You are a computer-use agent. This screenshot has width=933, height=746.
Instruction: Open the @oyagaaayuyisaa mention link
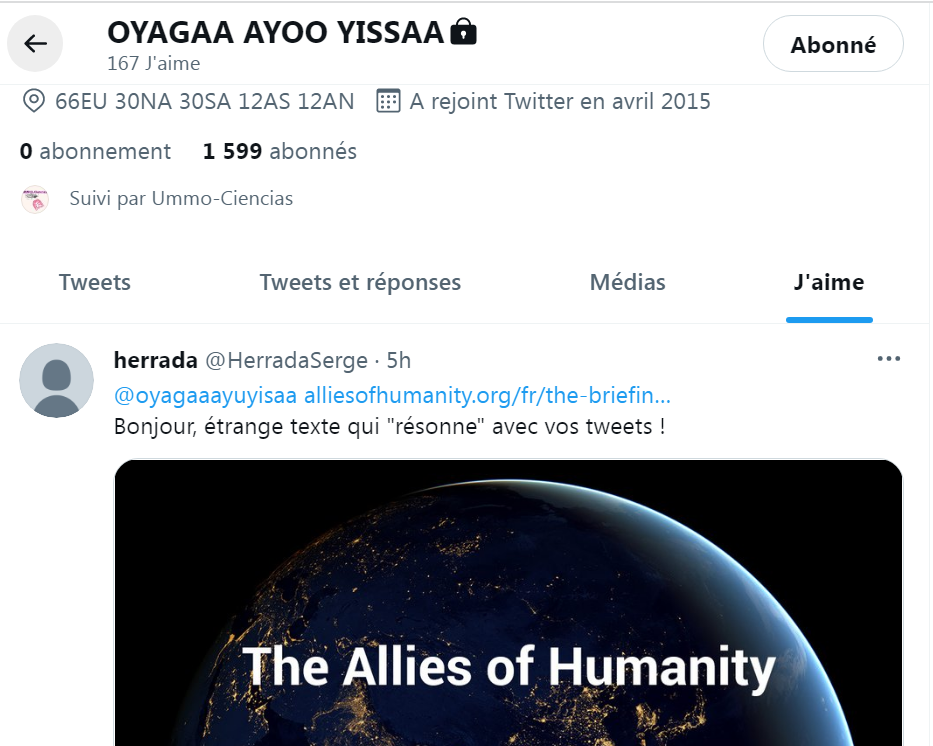point(205,395)
